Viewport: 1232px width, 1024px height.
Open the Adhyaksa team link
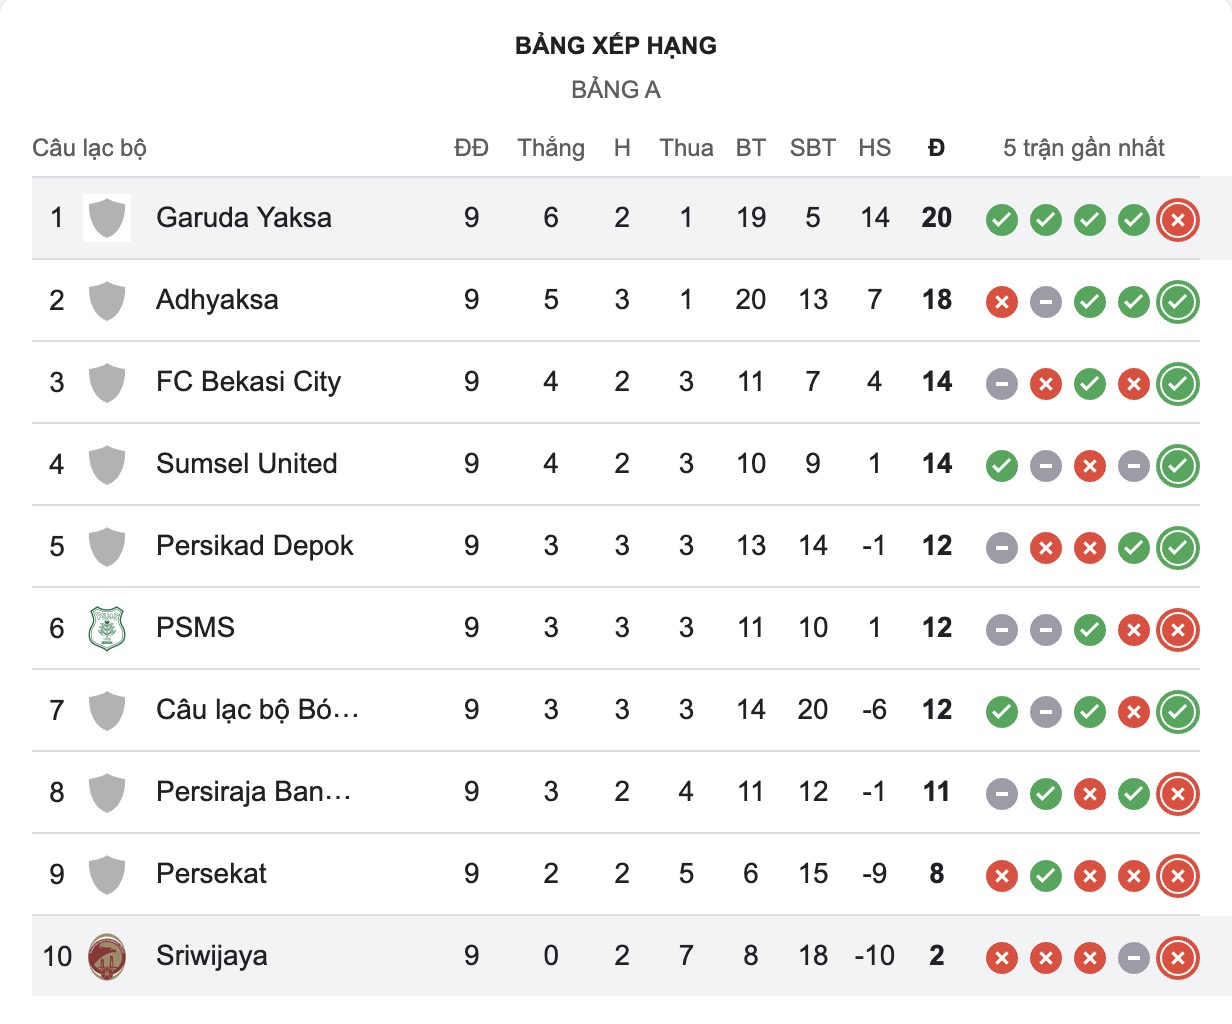pos(217,300)
